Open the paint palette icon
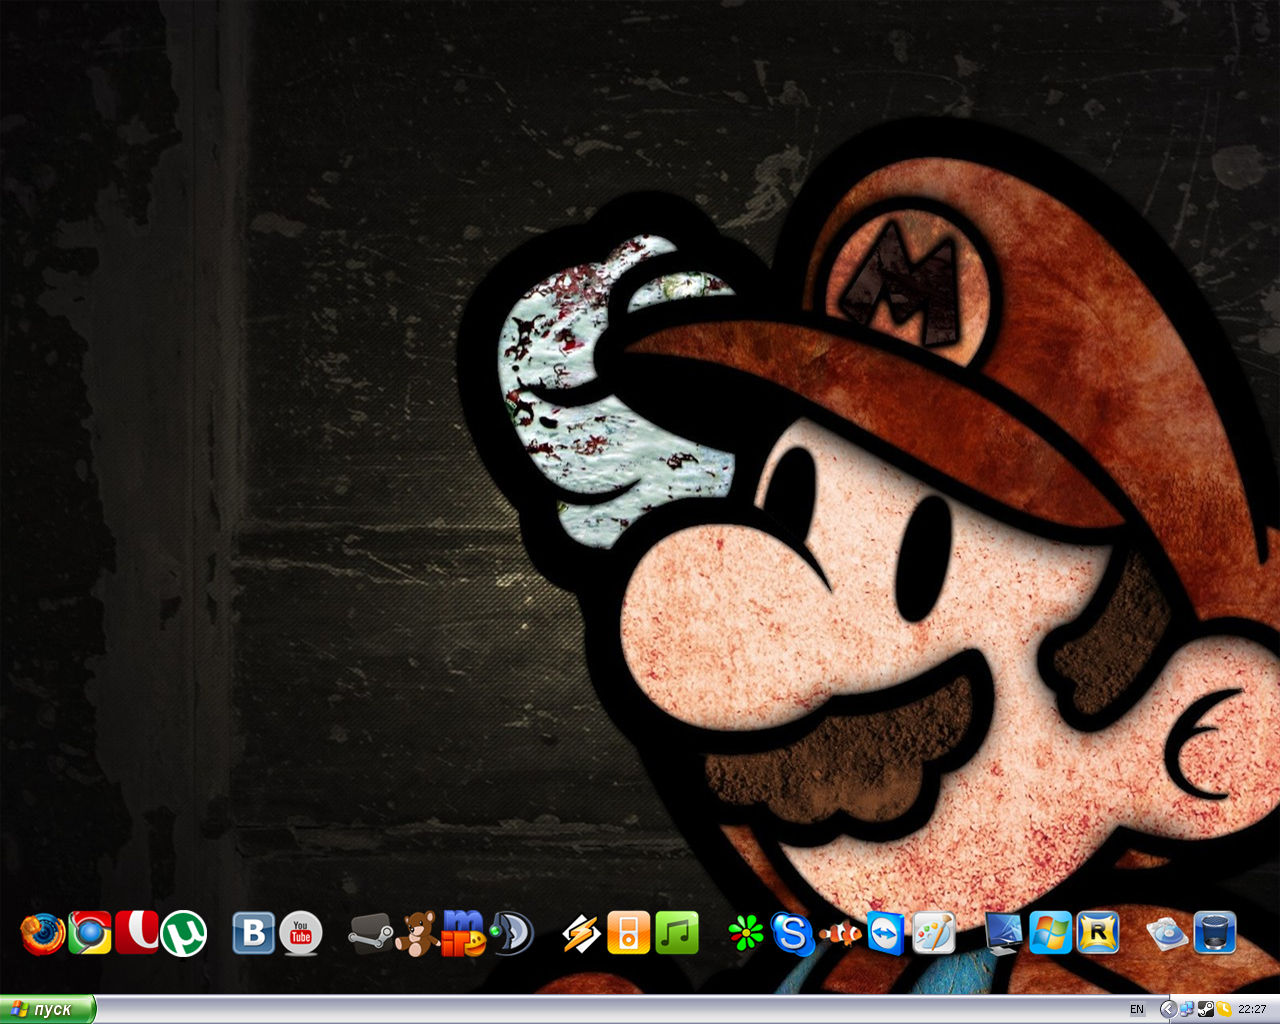The width and height of the screenshot is (1280, 1024). click(x=934, y=934)
